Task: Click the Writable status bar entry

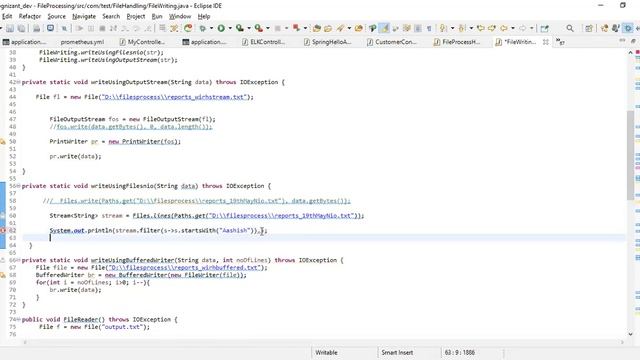Action: coord(326,352)
